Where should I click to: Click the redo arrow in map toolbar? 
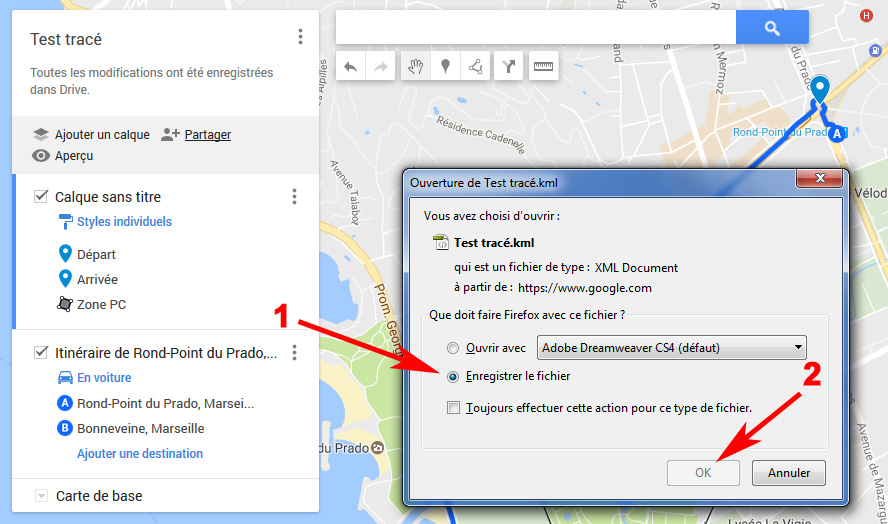(x=381, y=67)
